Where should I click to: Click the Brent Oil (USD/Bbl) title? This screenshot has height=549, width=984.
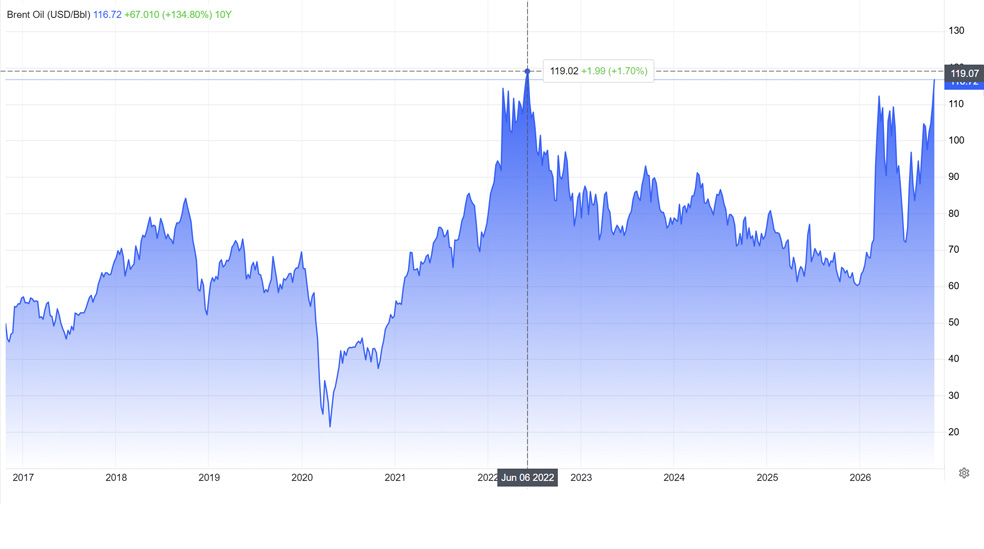pyautogui.click(x=49, y=14)
